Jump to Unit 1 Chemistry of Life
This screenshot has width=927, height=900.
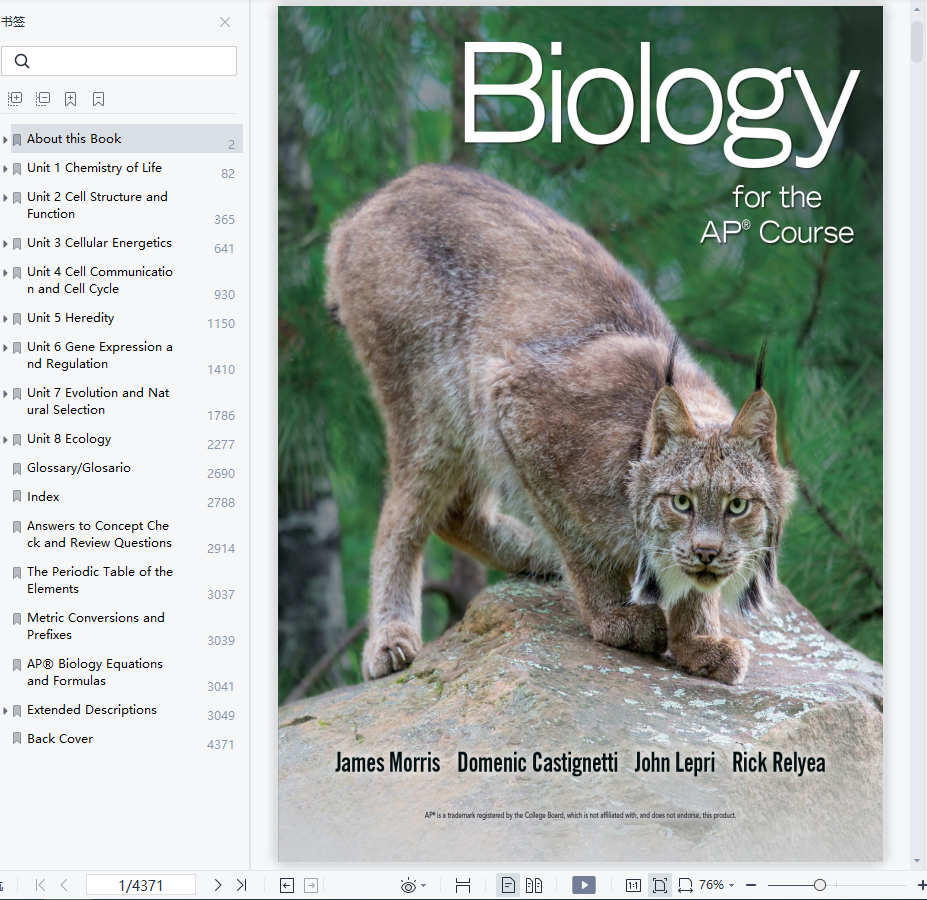click(x=95, y=168)
